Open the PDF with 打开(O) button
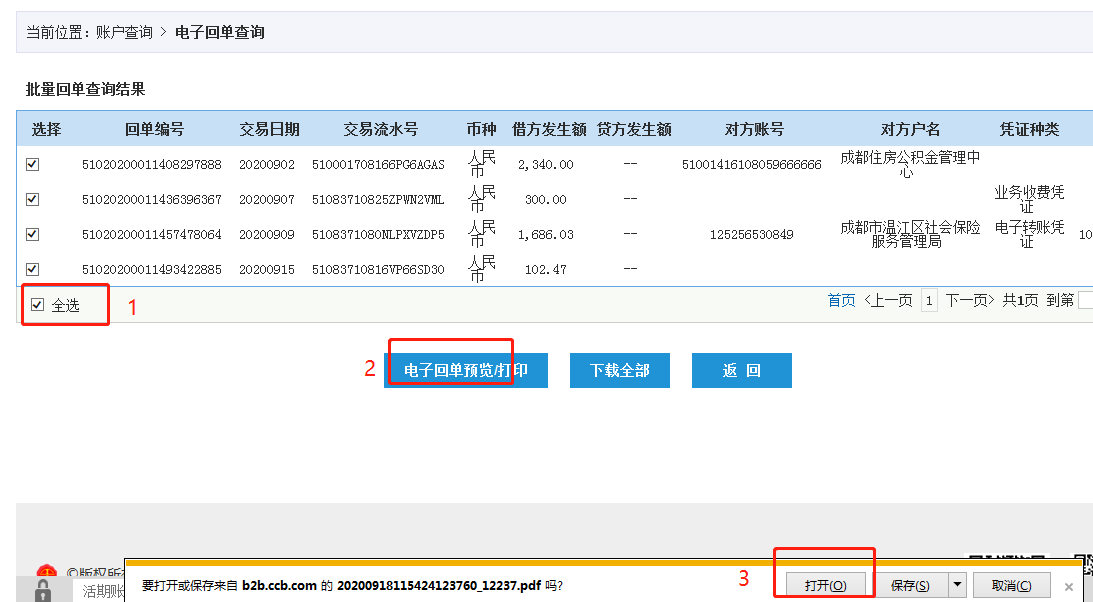The height and width of the screenshot is (602, 1093). (826, 585)
